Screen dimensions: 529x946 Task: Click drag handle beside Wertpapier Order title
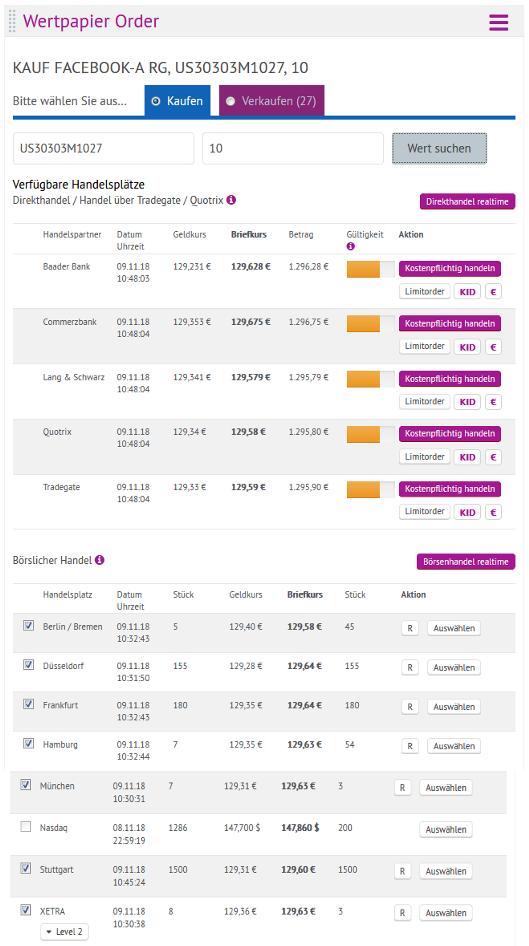[x=12, y=21]
